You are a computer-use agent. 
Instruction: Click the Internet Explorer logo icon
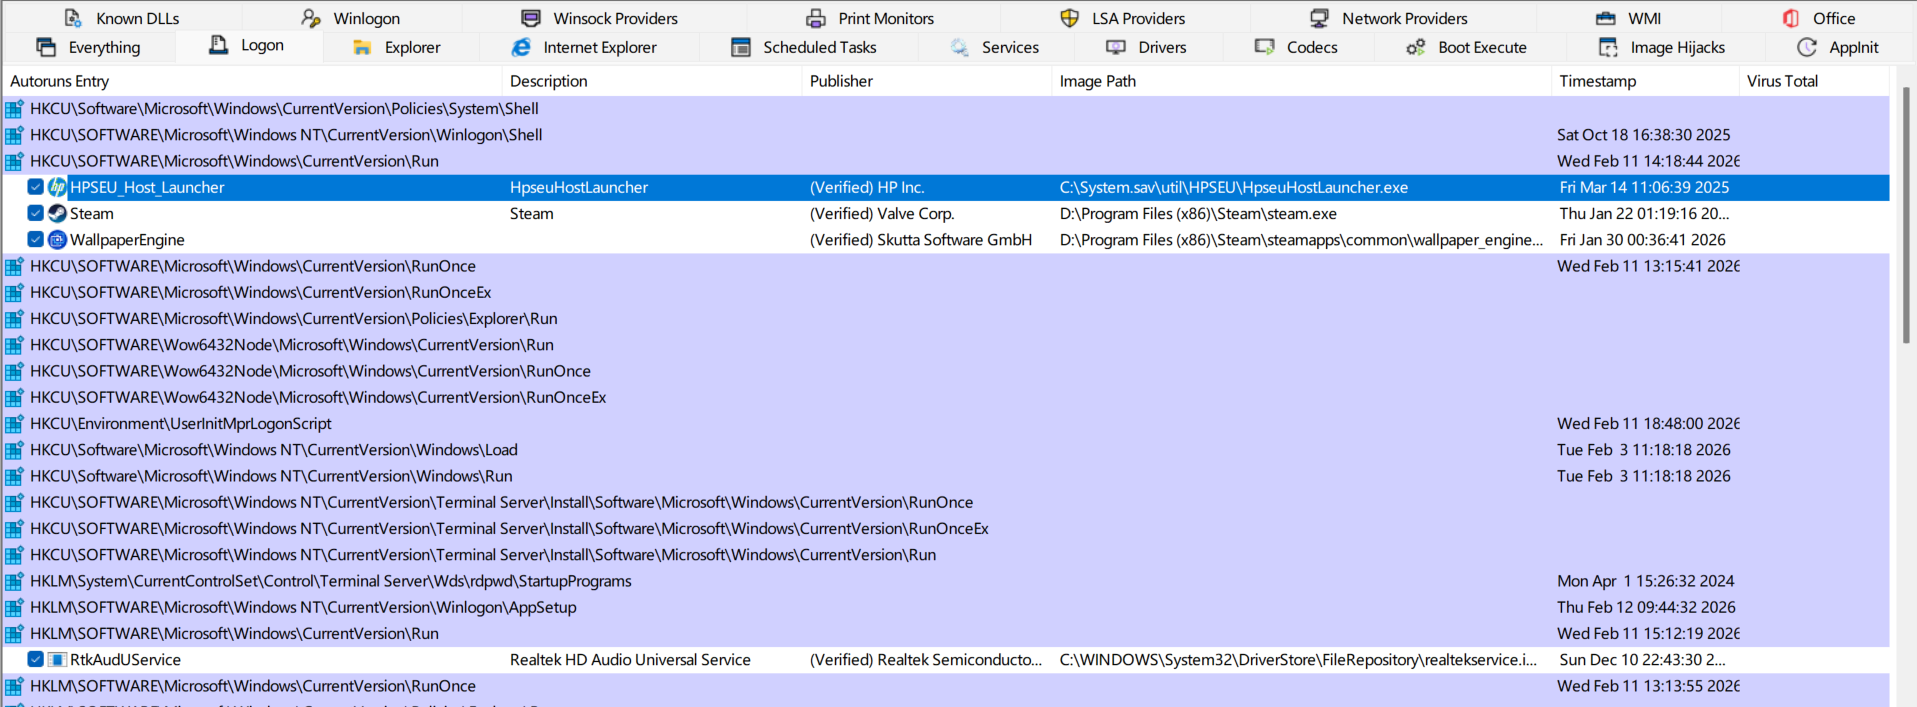click(521, 47)
